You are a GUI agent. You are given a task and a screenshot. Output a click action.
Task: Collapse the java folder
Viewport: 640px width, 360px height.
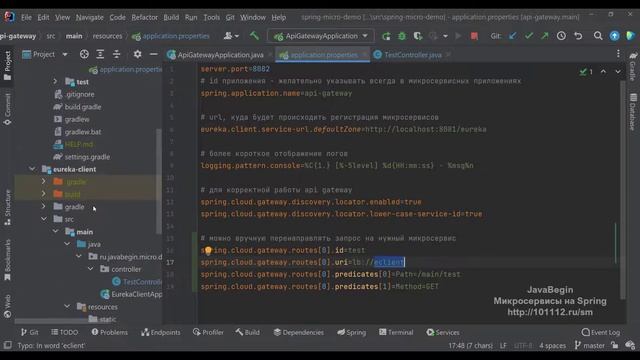[x=67, y=244]
